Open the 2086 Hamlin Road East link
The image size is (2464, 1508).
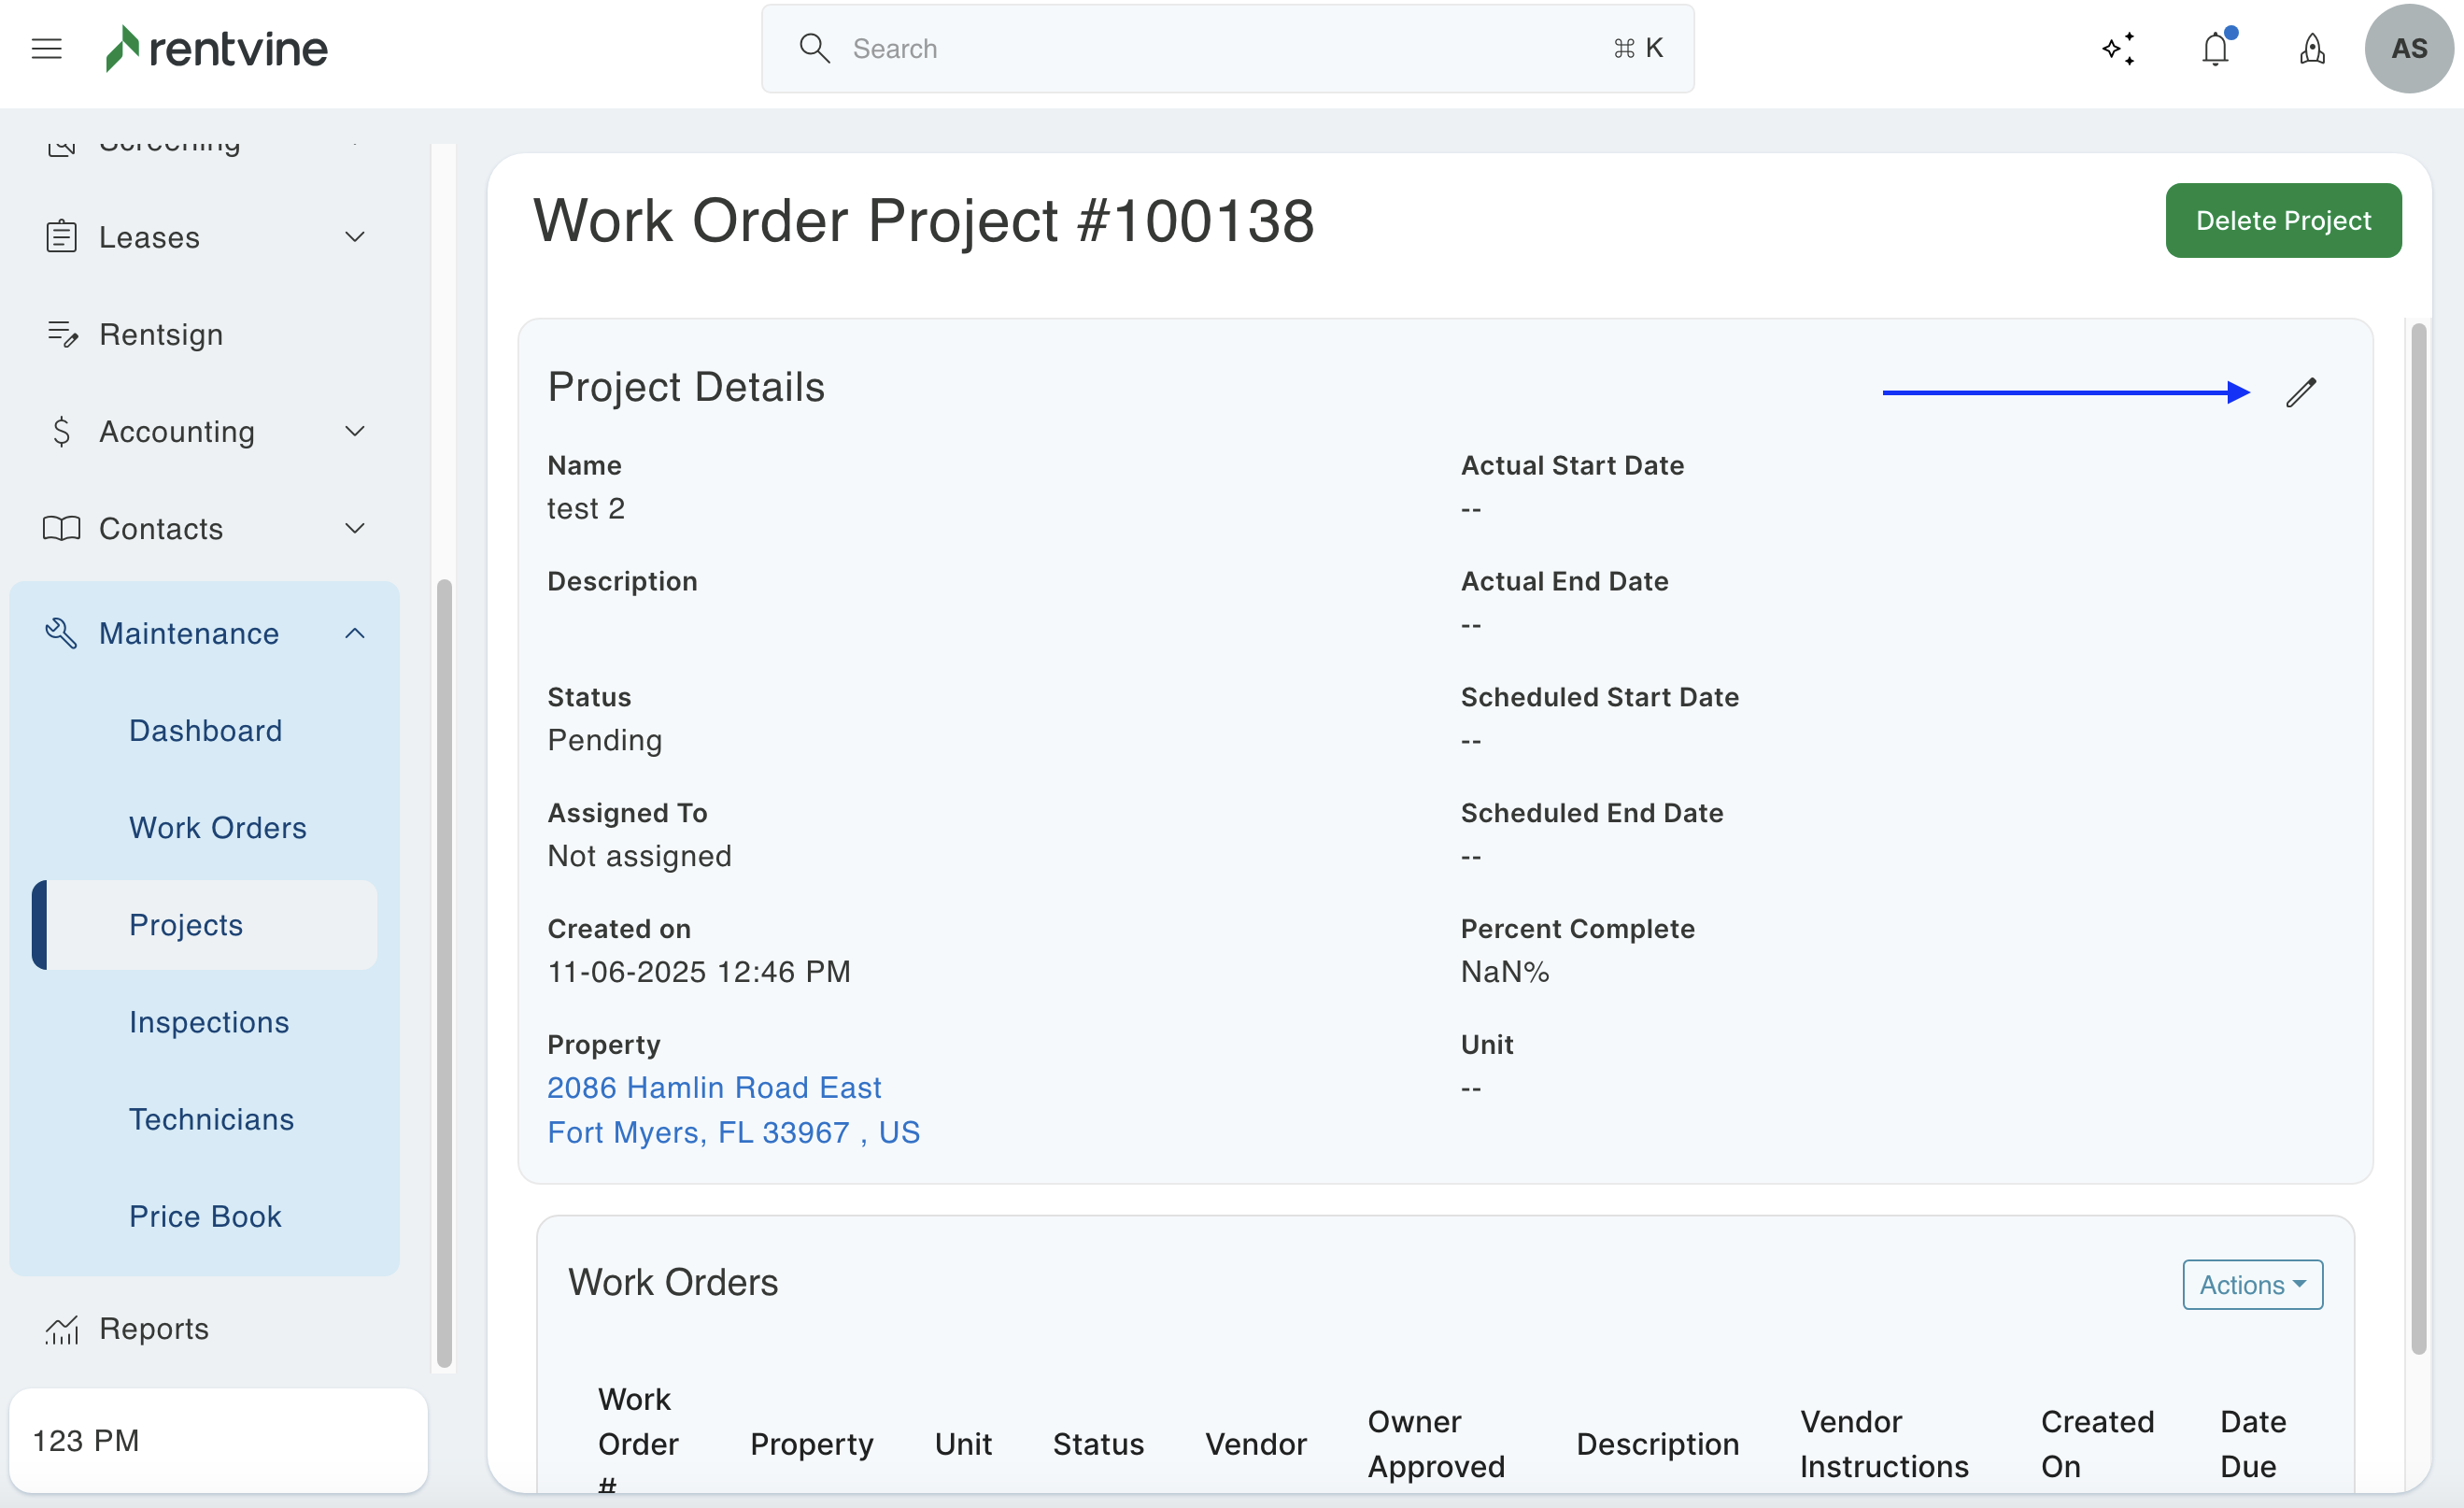714,1087
